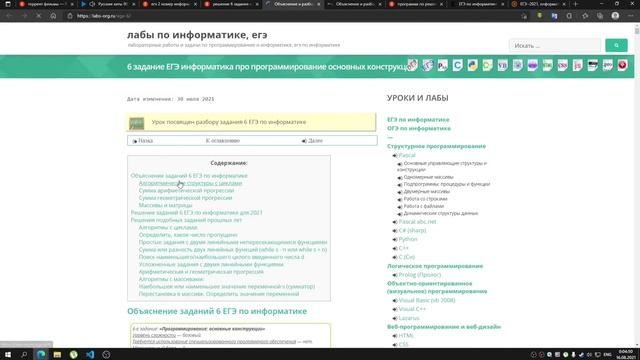
Task: Click the browser Home icon
Action: tap(53, 16)
